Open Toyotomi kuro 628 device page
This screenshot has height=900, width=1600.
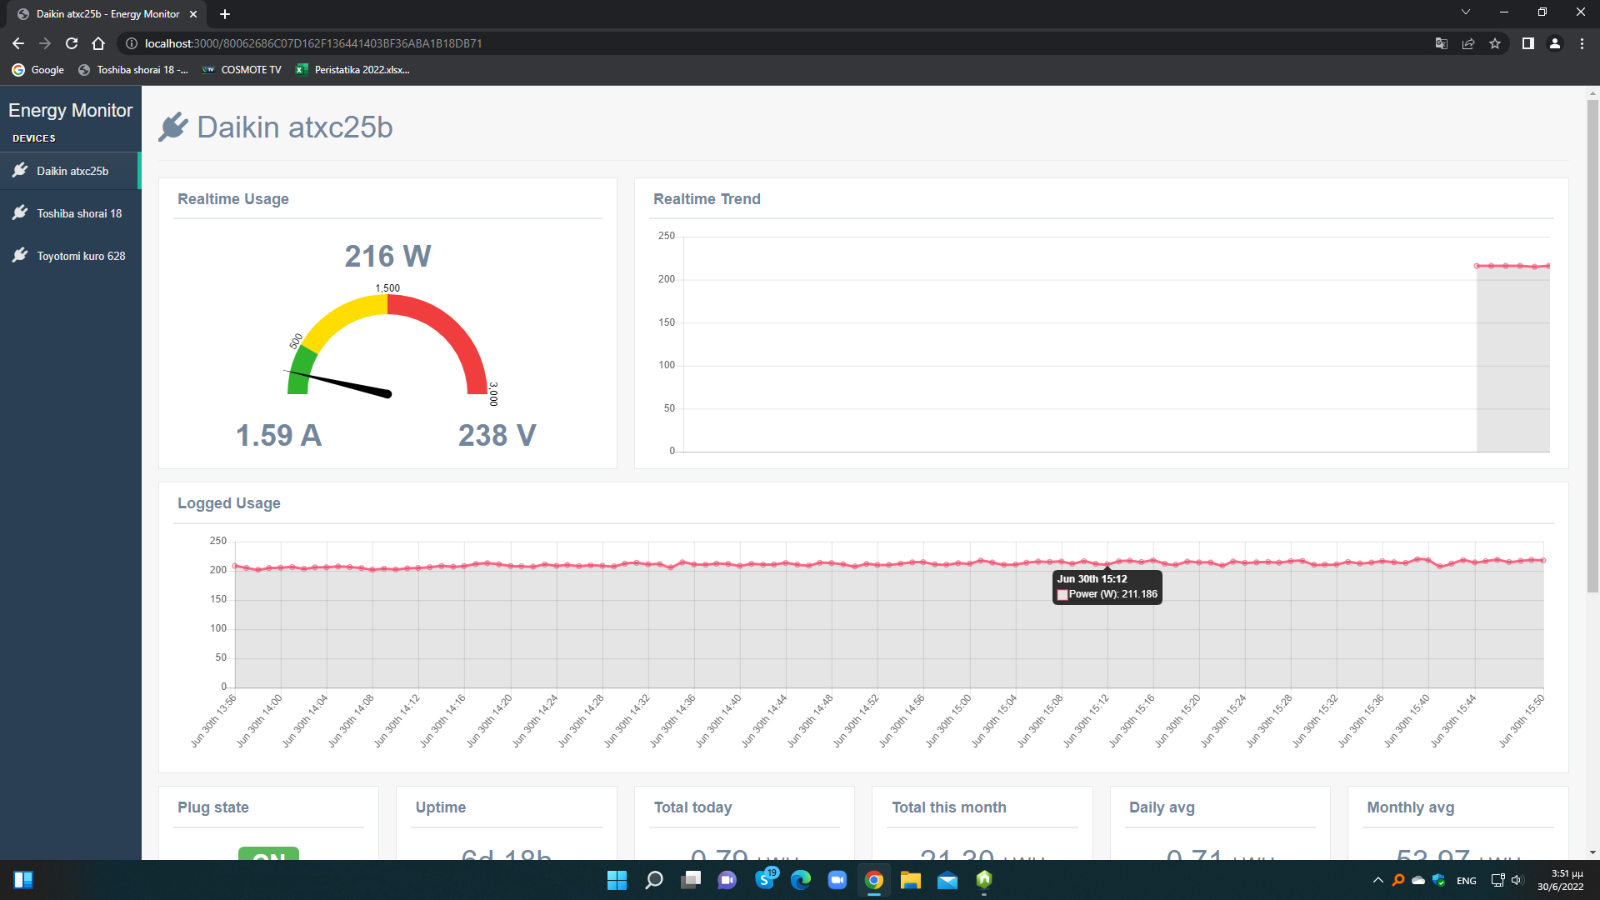pos(70,256)
